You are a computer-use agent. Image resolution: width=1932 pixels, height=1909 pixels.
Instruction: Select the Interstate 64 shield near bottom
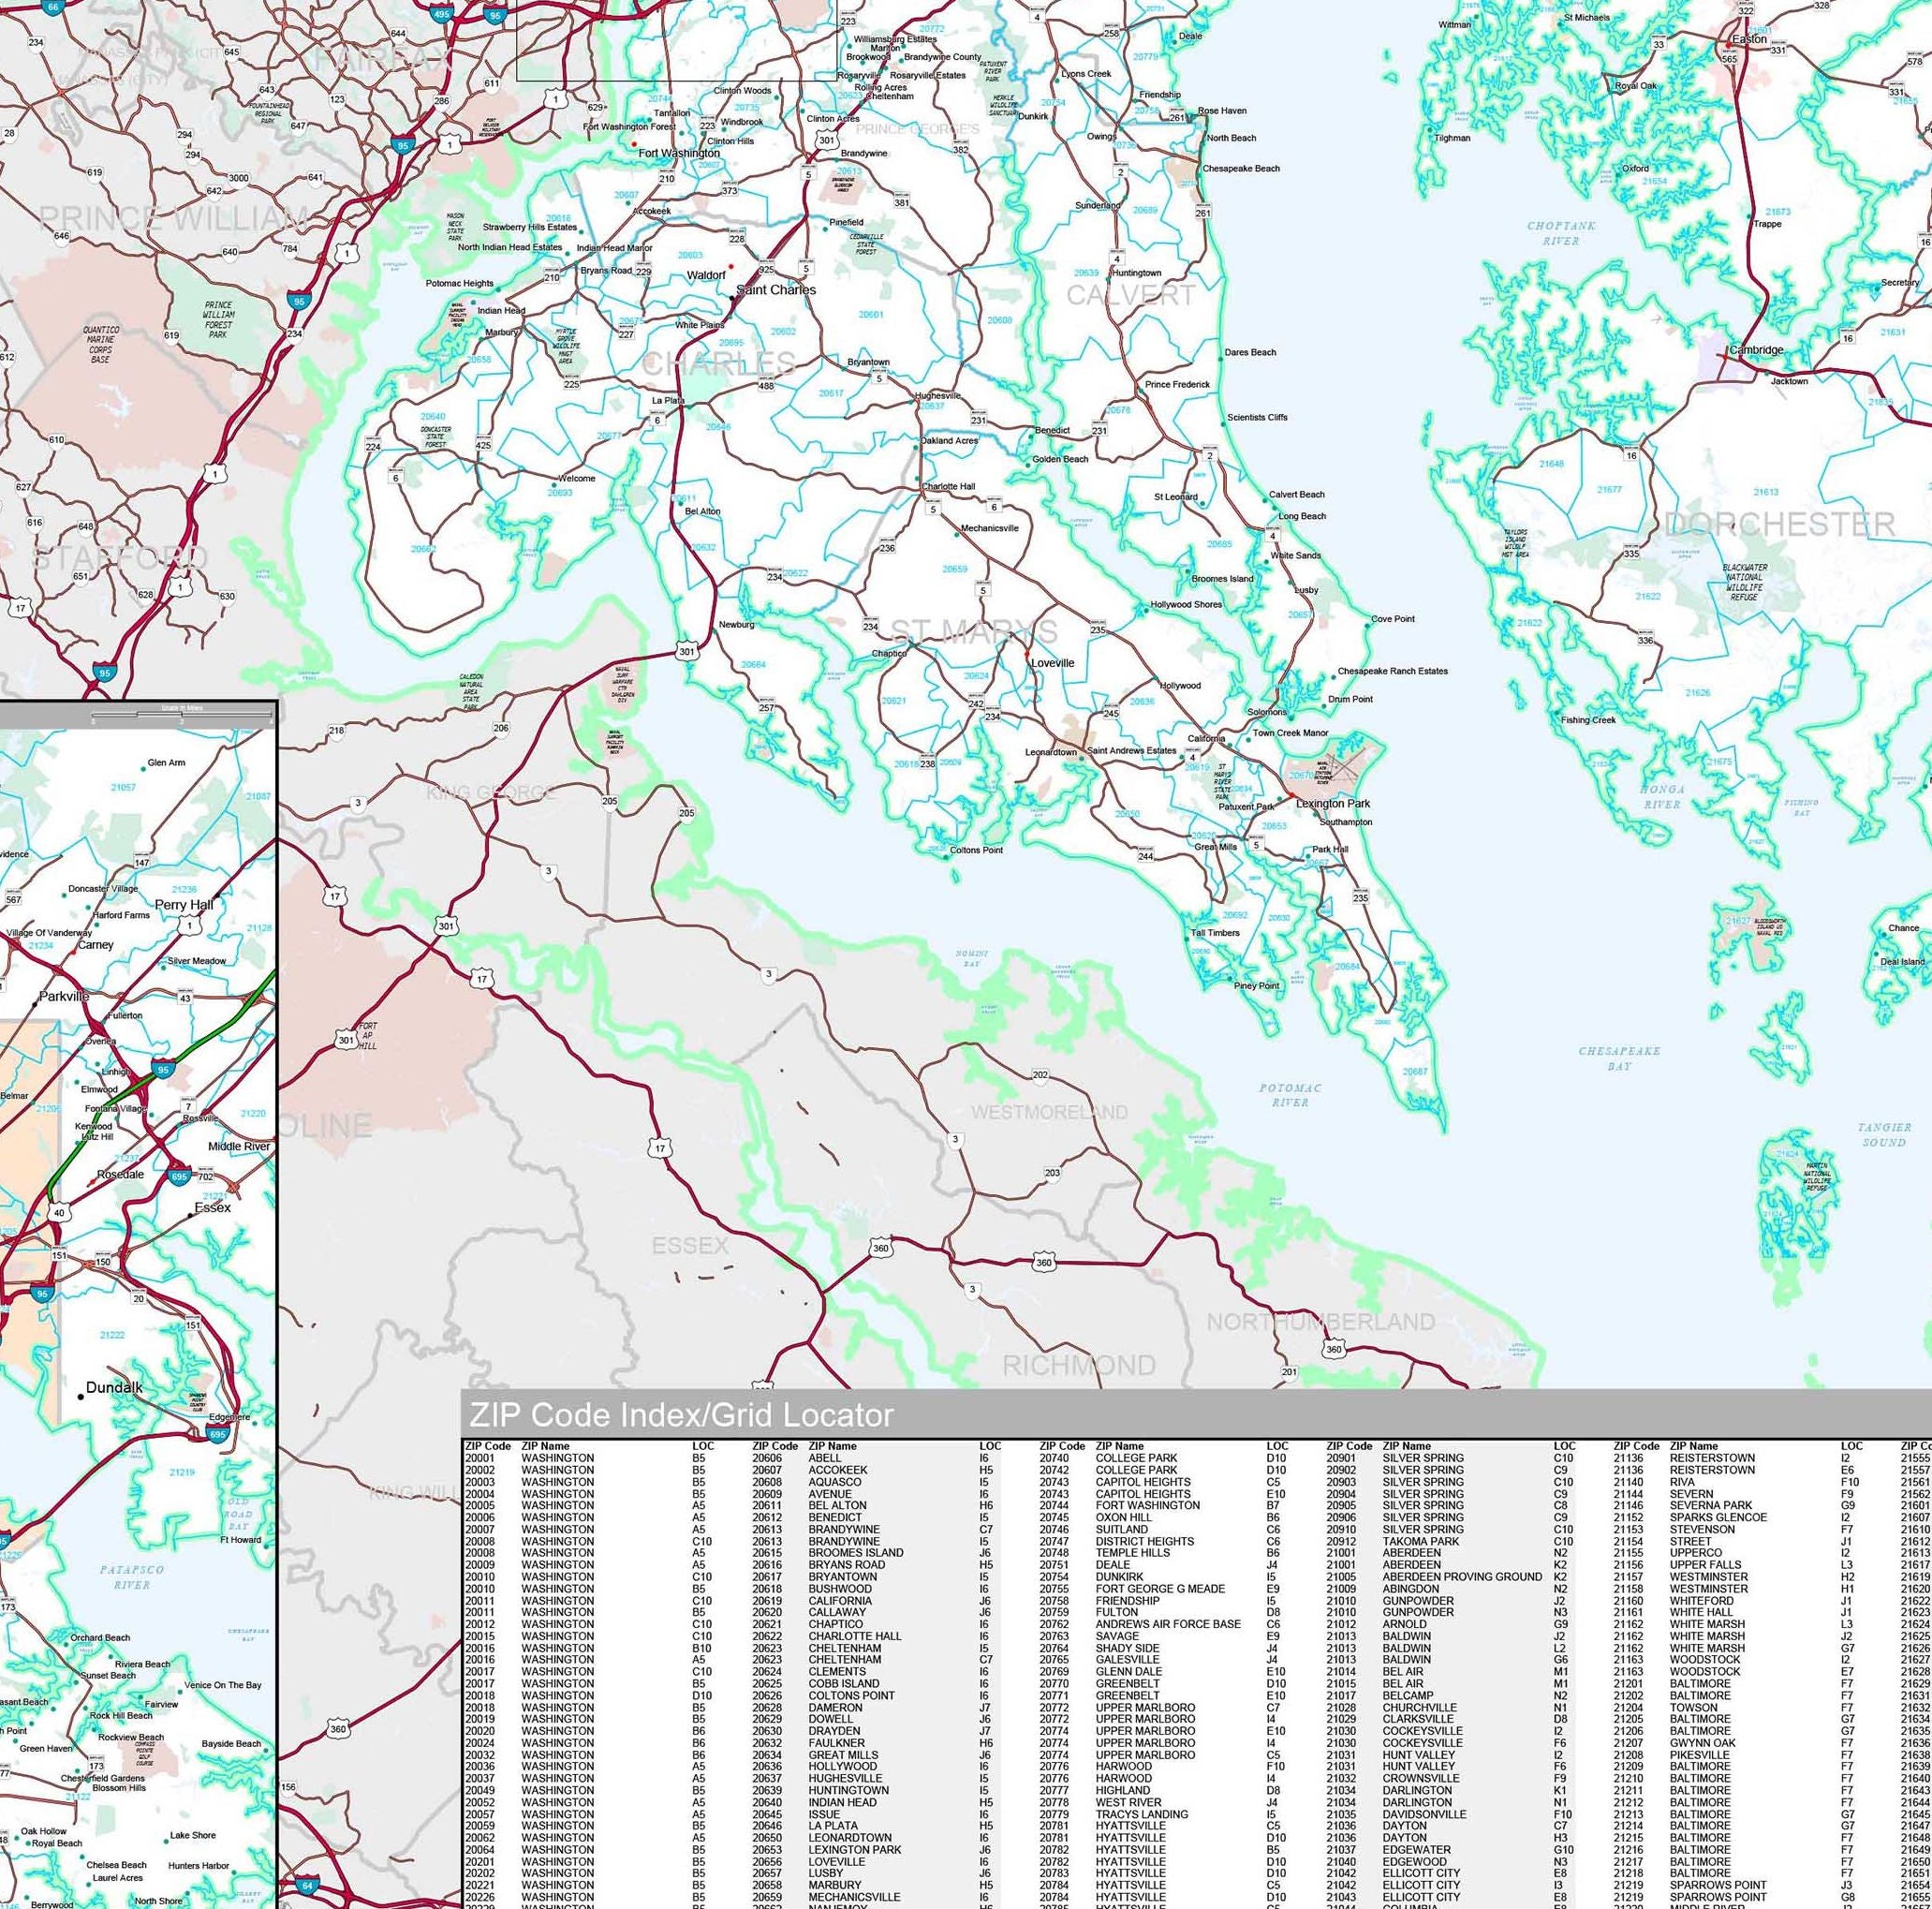[308, 1886]
